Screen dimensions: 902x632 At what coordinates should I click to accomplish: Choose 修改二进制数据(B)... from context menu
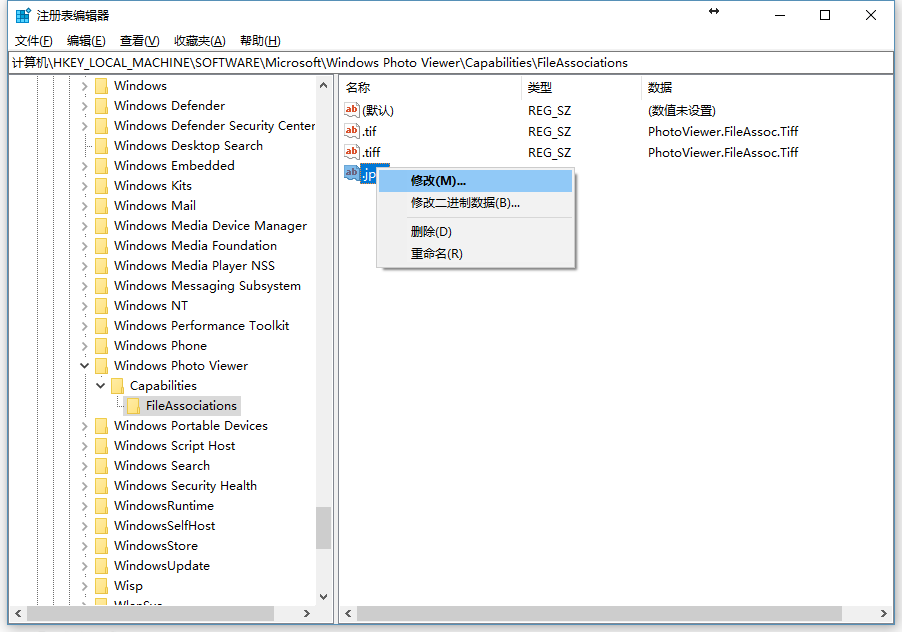[476, 203]
